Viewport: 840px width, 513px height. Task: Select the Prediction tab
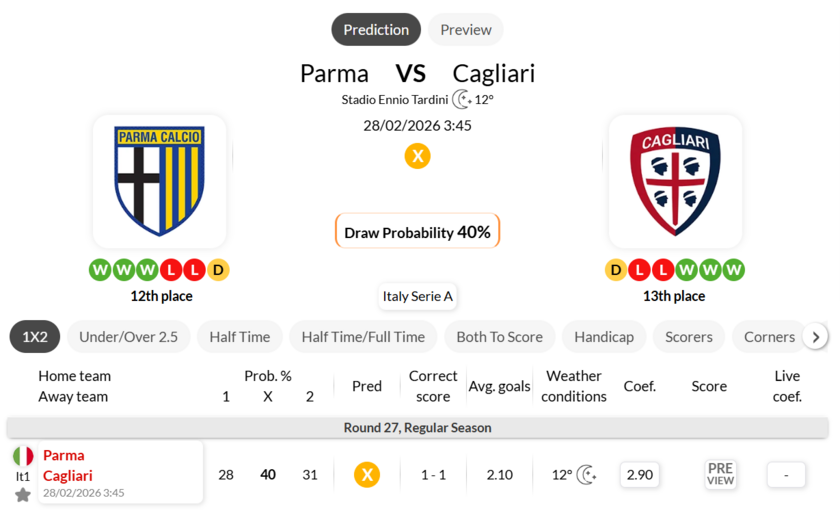(x=376, y=30)
